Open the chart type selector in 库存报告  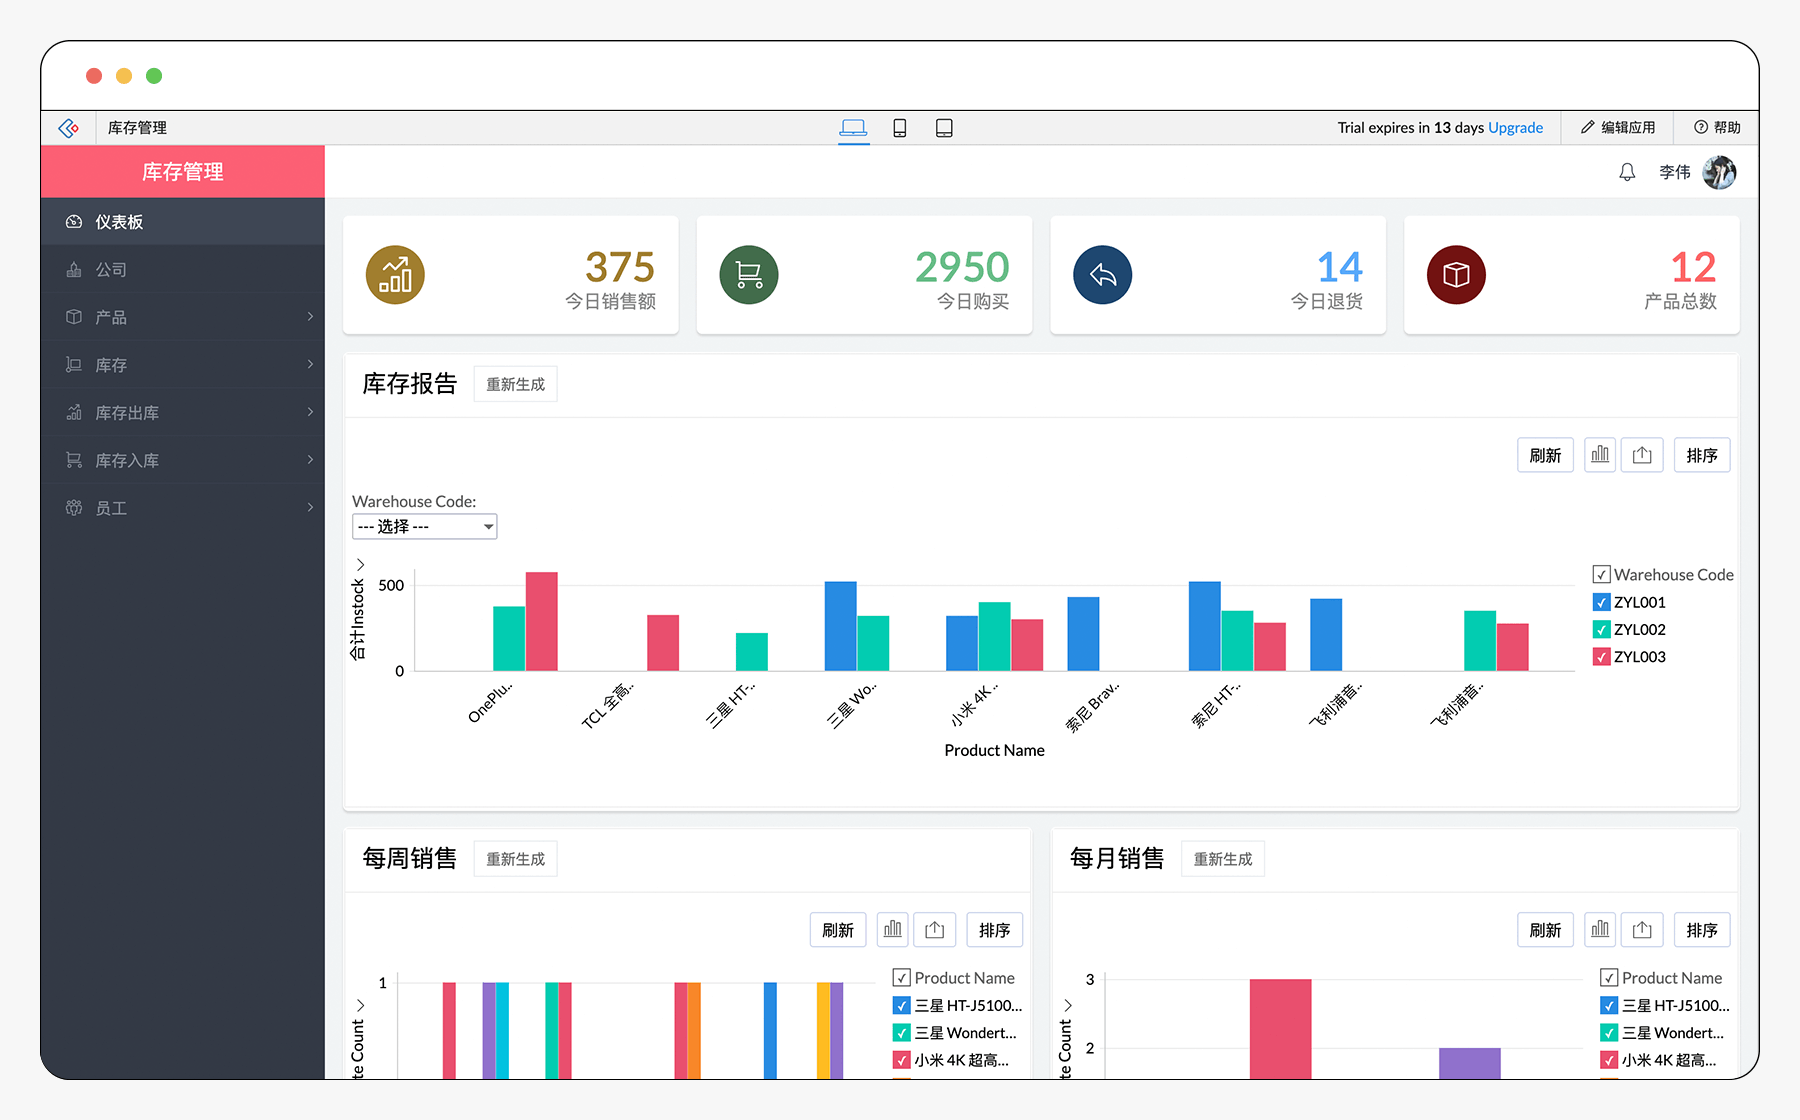(x=1599, y=455)
